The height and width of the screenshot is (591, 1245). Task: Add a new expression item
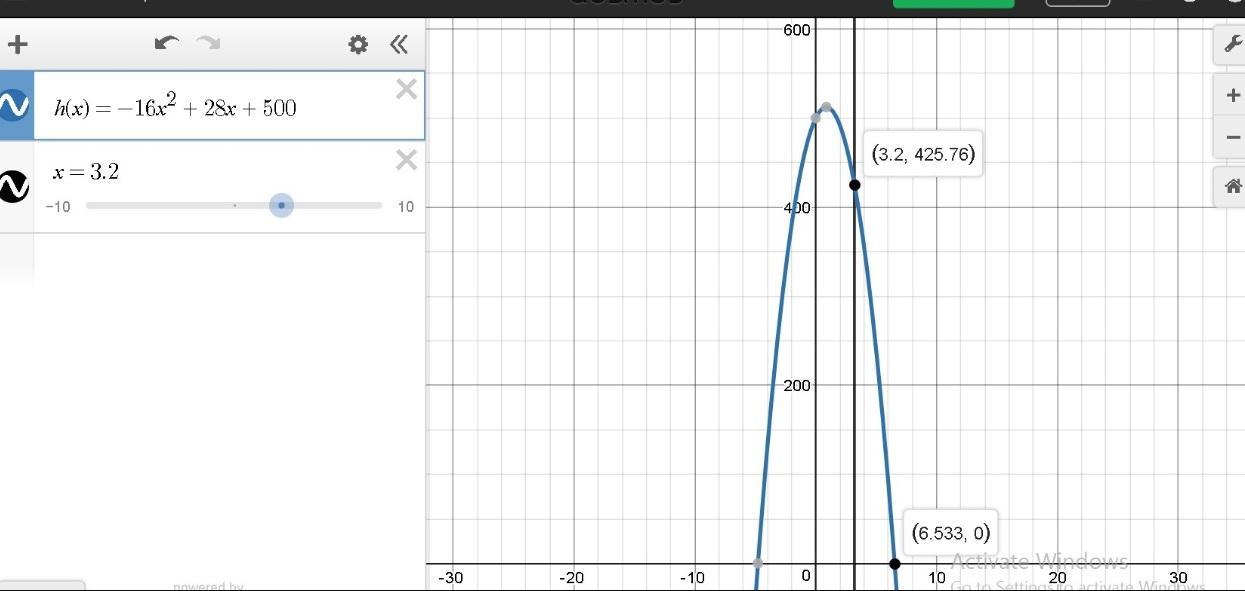17,44
